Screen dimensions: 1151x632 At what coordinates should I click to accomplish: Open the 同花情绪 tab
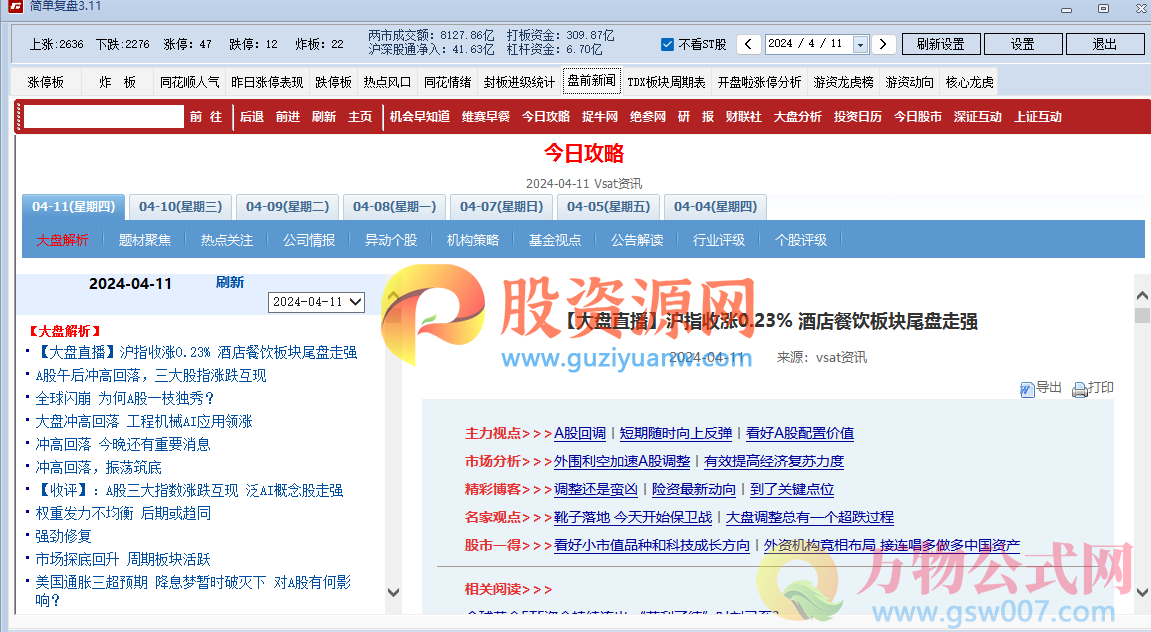pos(447,82)
